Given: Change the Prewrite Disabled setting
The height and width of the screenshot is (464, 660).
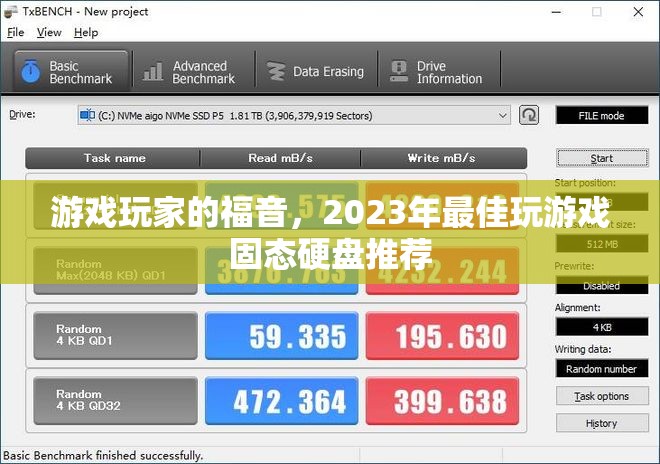Looking at the screenshot, I should 602,285.
